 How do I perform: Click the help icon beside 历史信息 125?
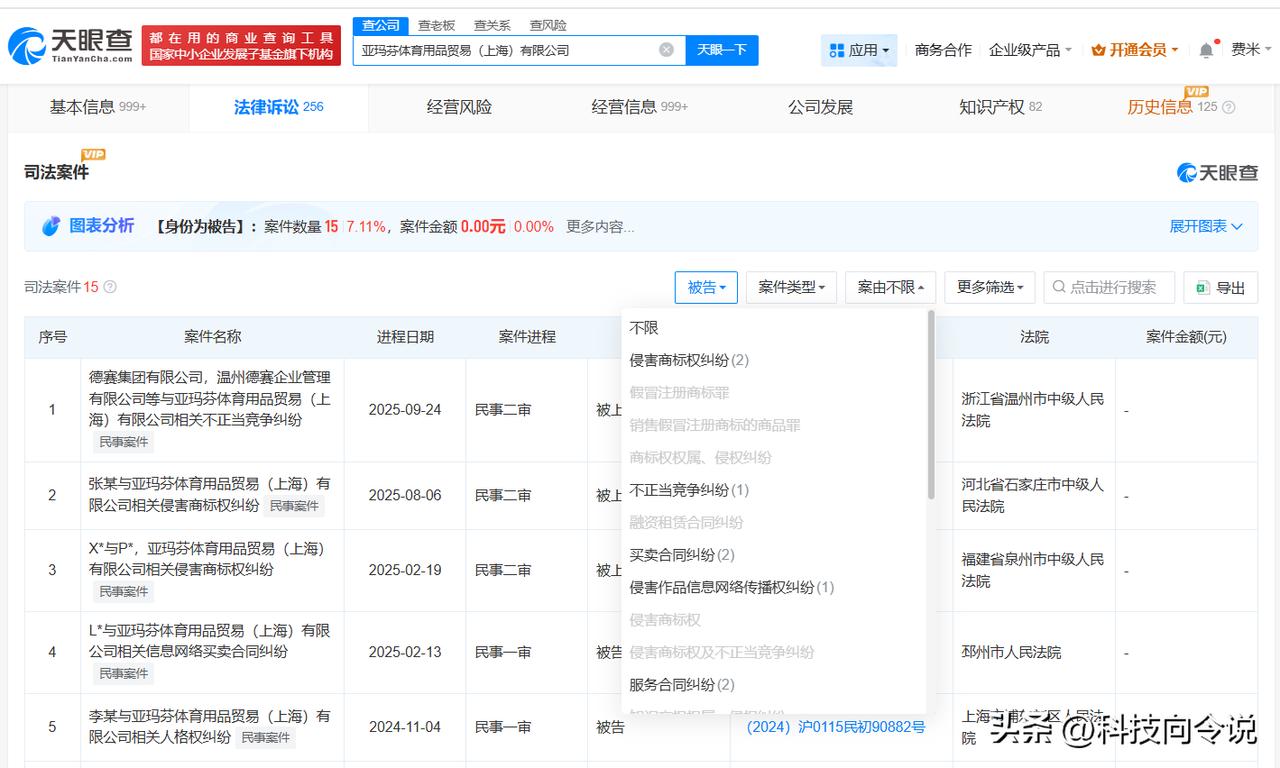pos(1229,107)
